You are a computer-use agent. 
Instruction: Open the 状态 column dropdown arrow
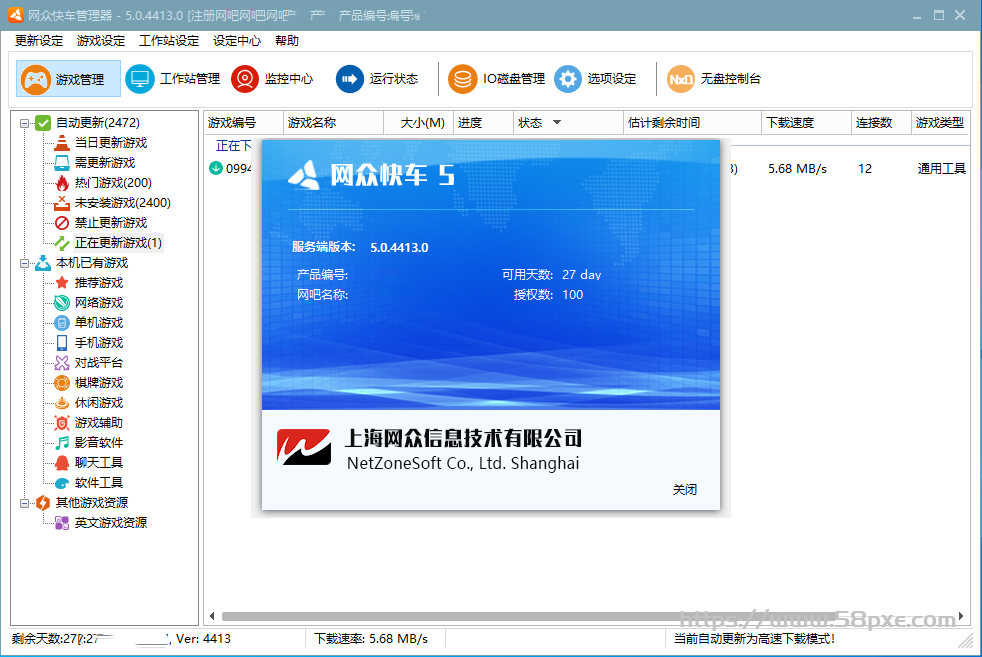[556, 122]
